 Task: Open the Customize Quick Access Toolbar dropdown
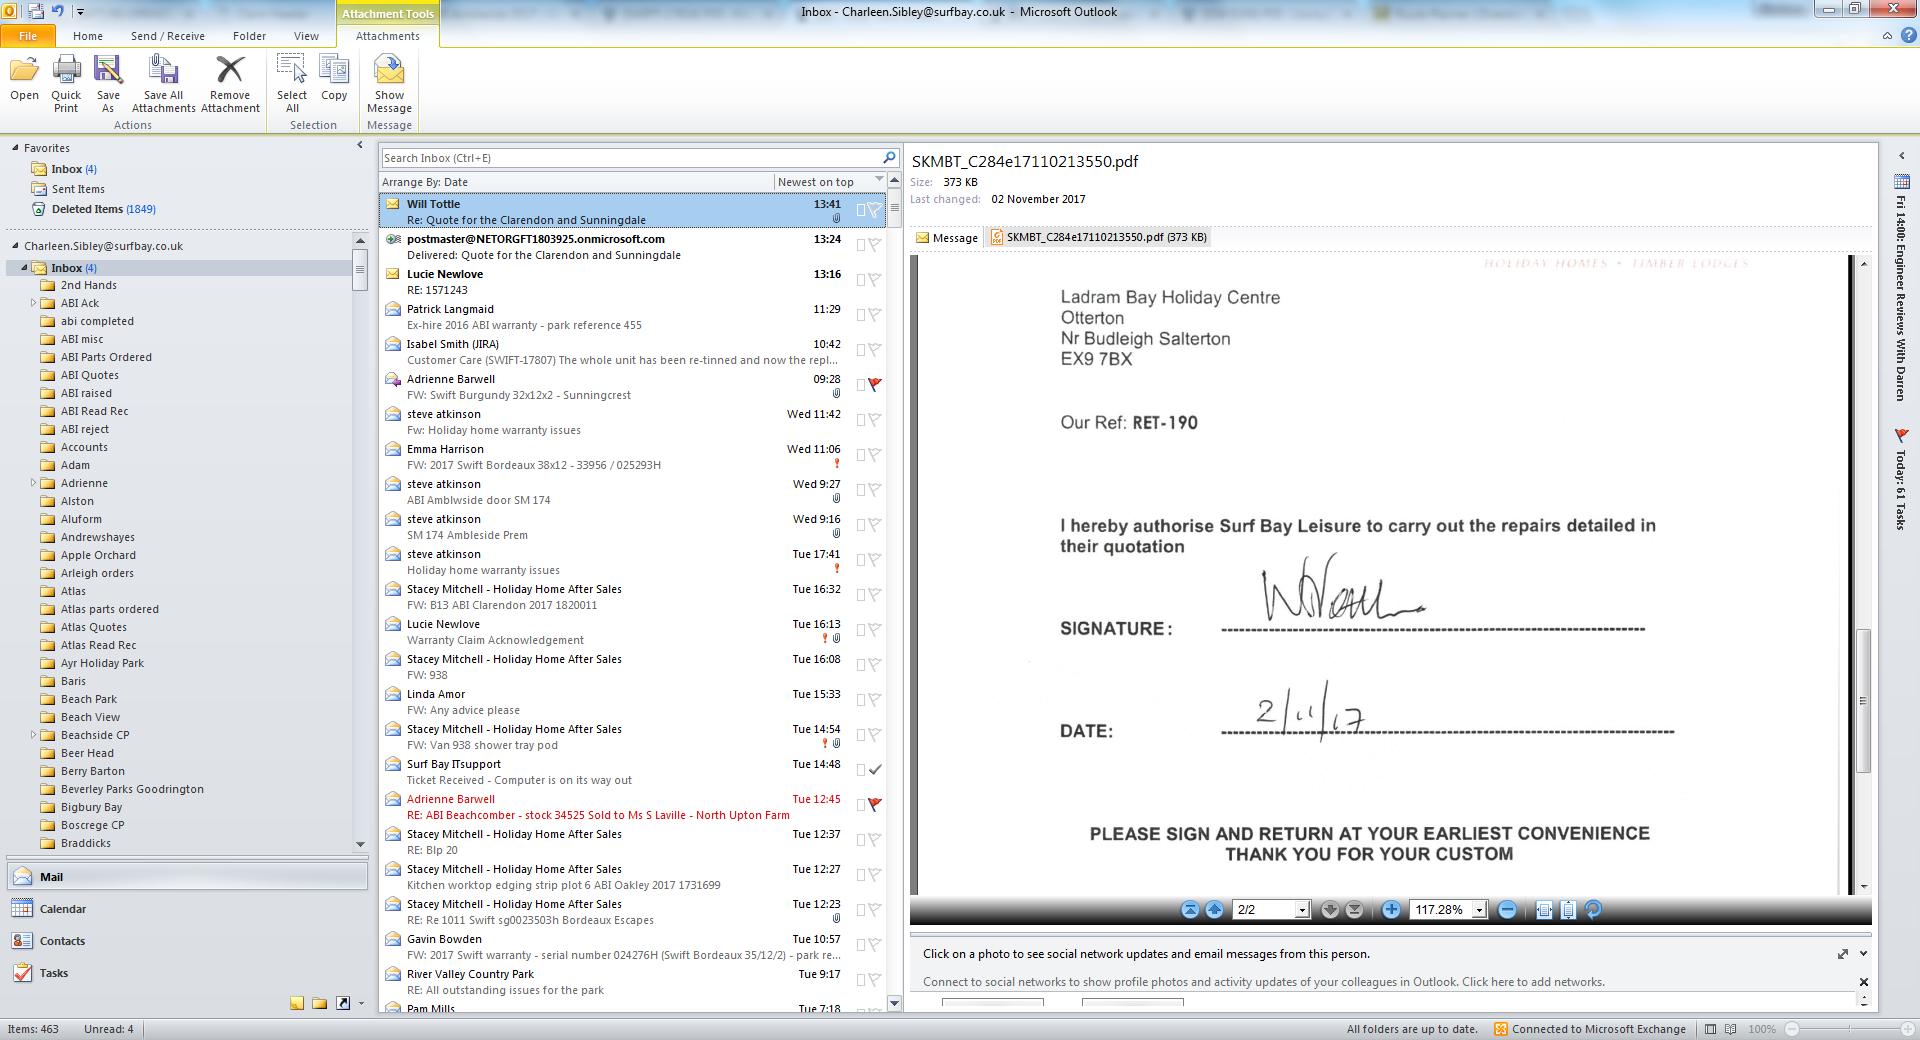coord(80,12)
